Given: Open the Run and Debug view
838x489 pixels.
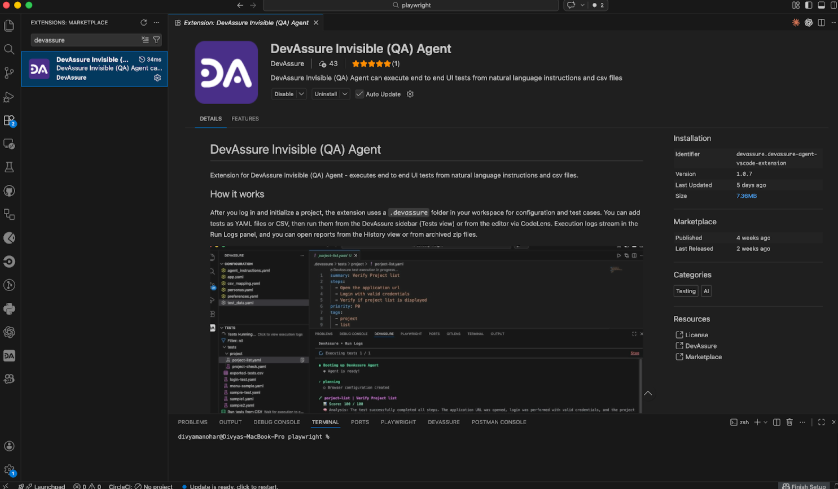Looking at the screenshot, I should tap(9, 97).
